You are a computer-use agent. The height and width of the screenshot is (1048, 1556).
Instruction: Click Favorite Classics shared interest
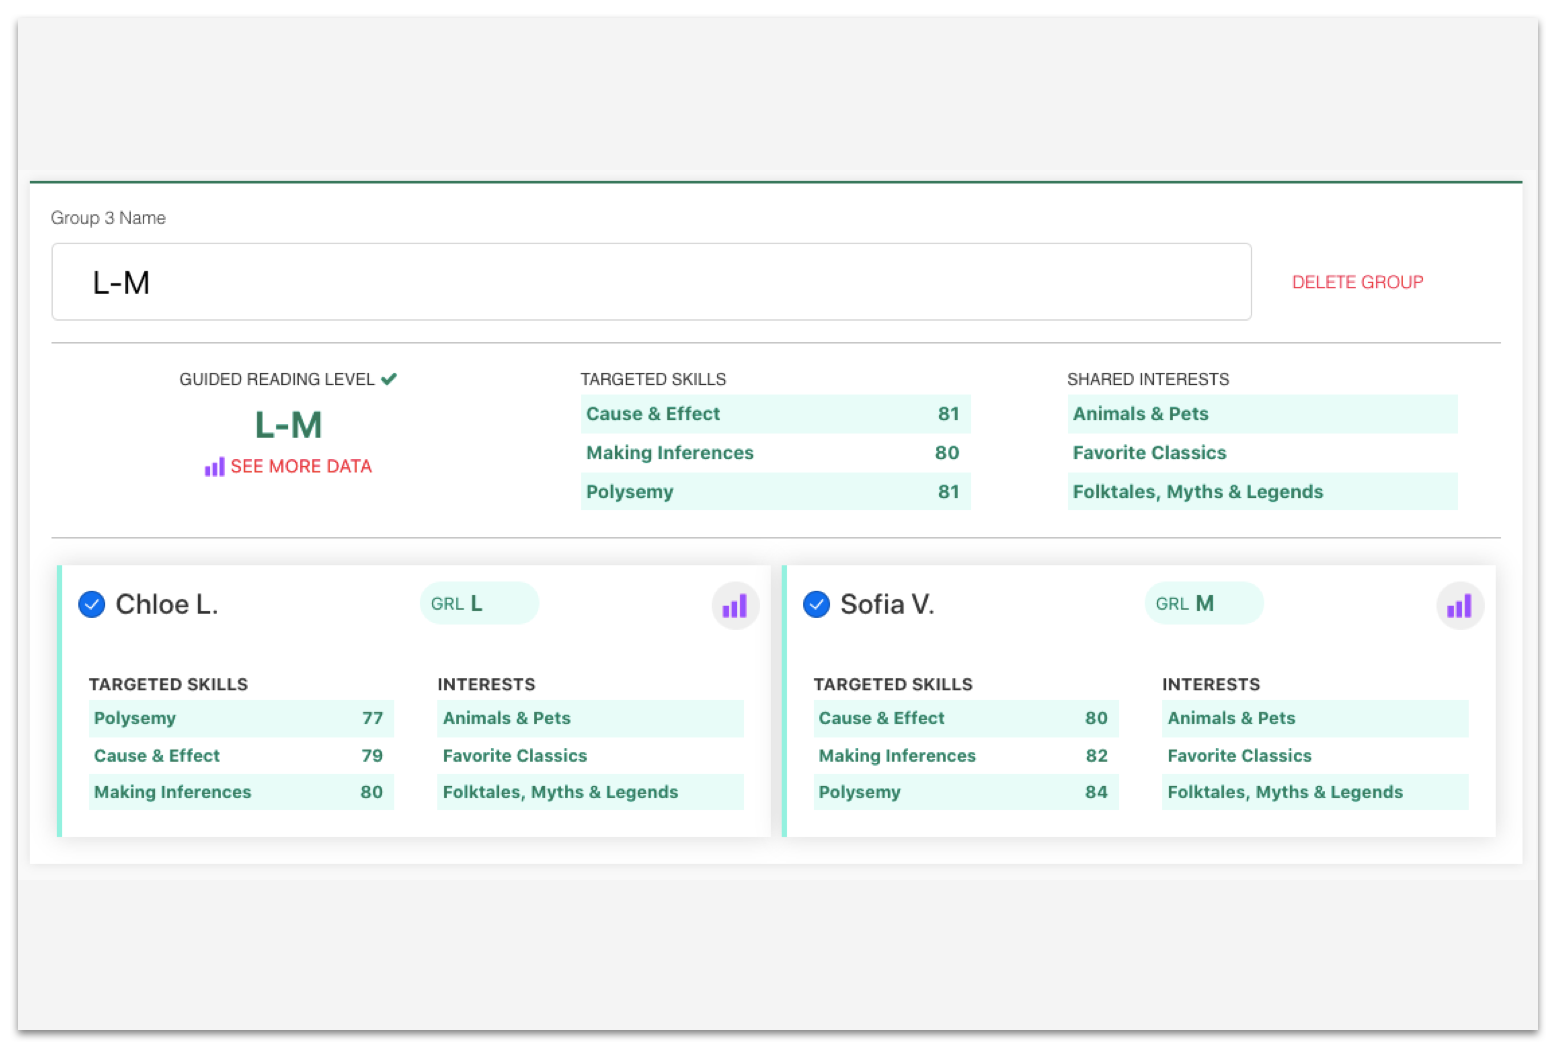point(1261,453)
